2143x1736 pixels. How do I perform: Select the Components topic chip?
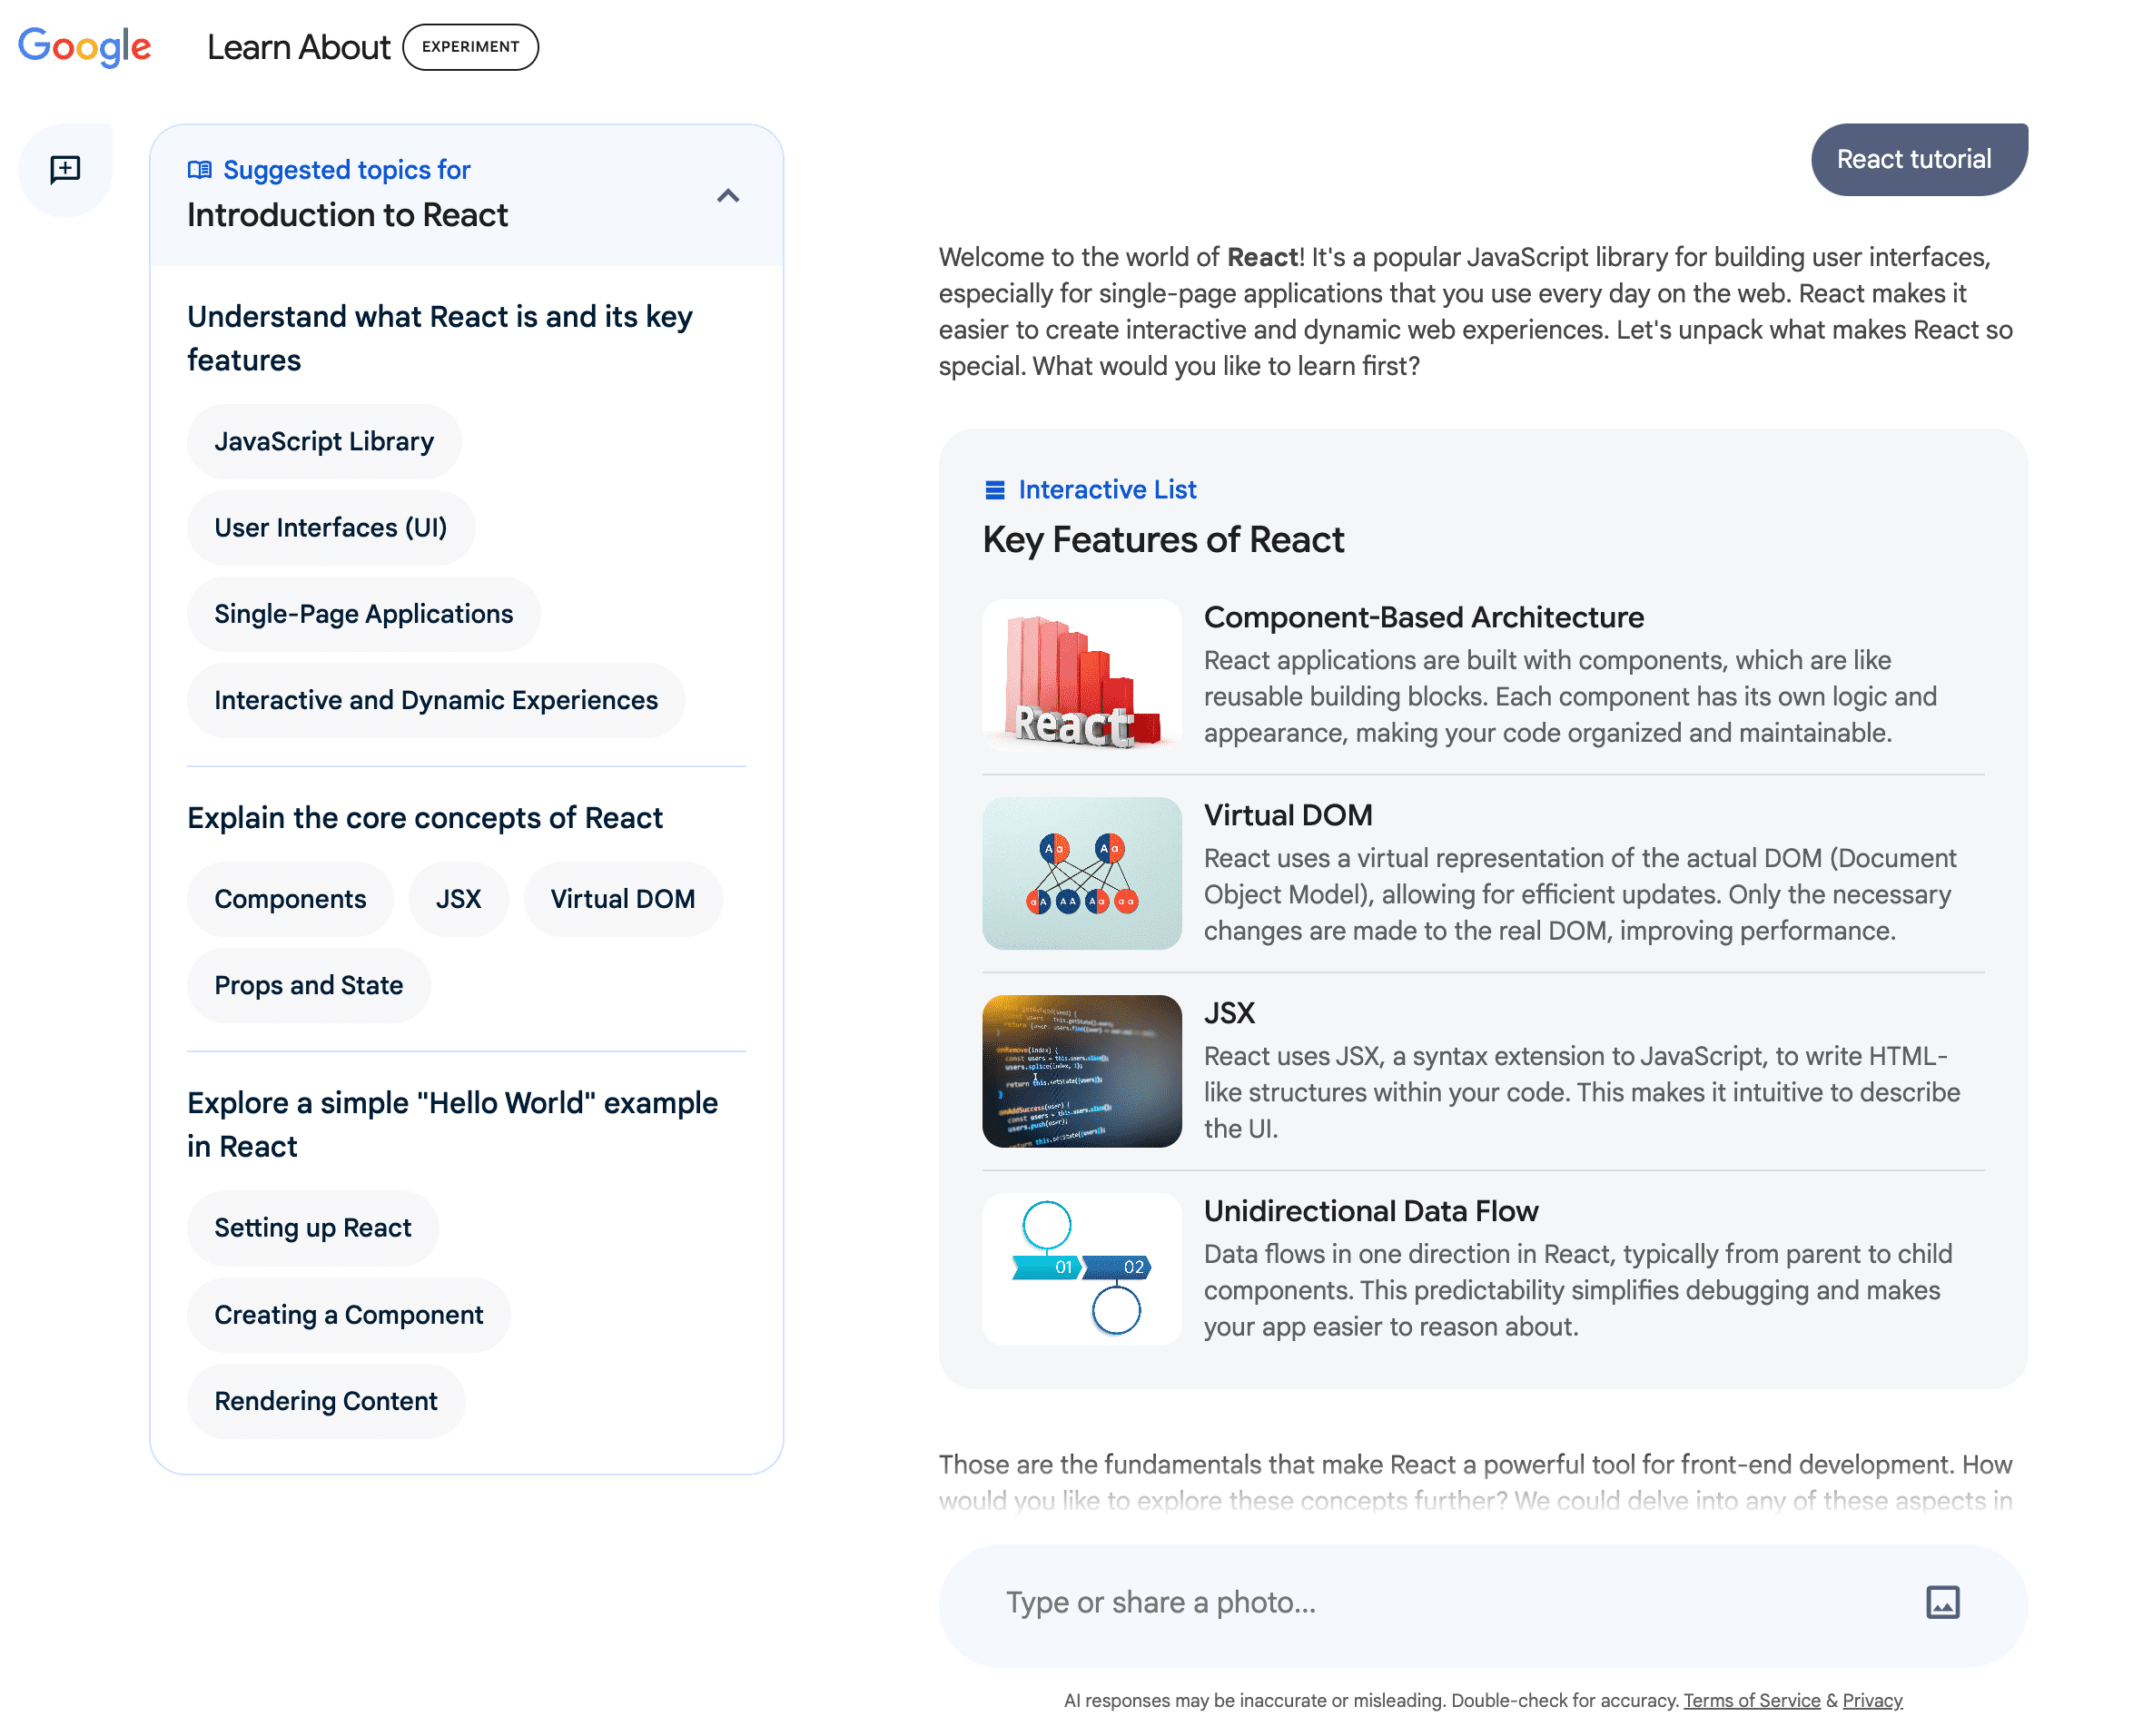coord(290,899)
